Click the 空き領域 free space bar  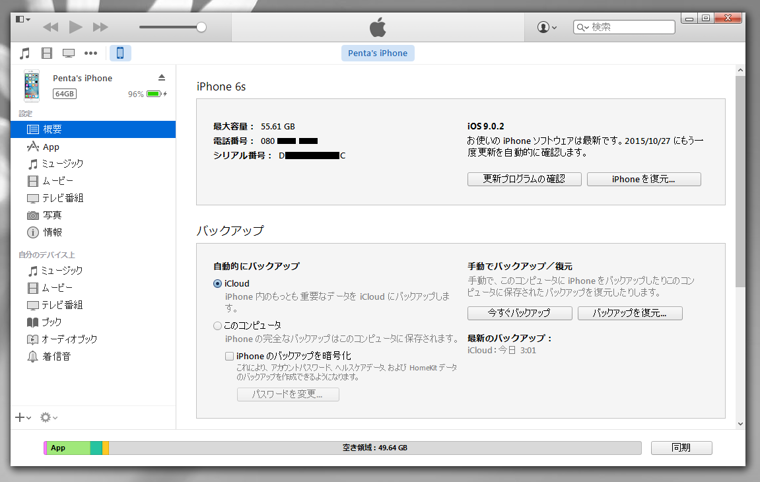click(375, 448)
